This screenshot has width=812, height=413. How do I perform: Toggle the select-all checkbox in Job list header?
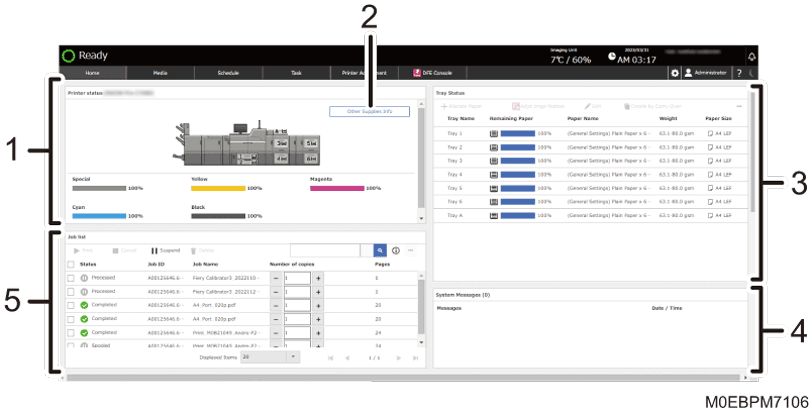(x=70, y=264)
